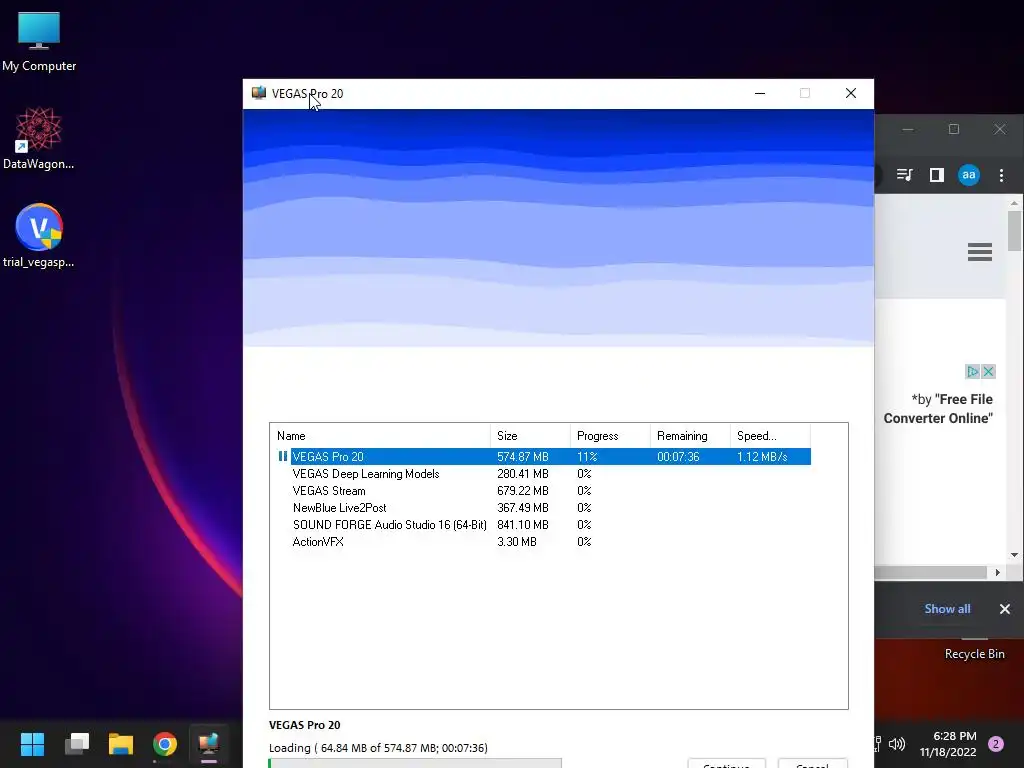
Task: Open the 'aa' Chrome profile avatar
Action: pyautogui.click(x=968, y=175)
